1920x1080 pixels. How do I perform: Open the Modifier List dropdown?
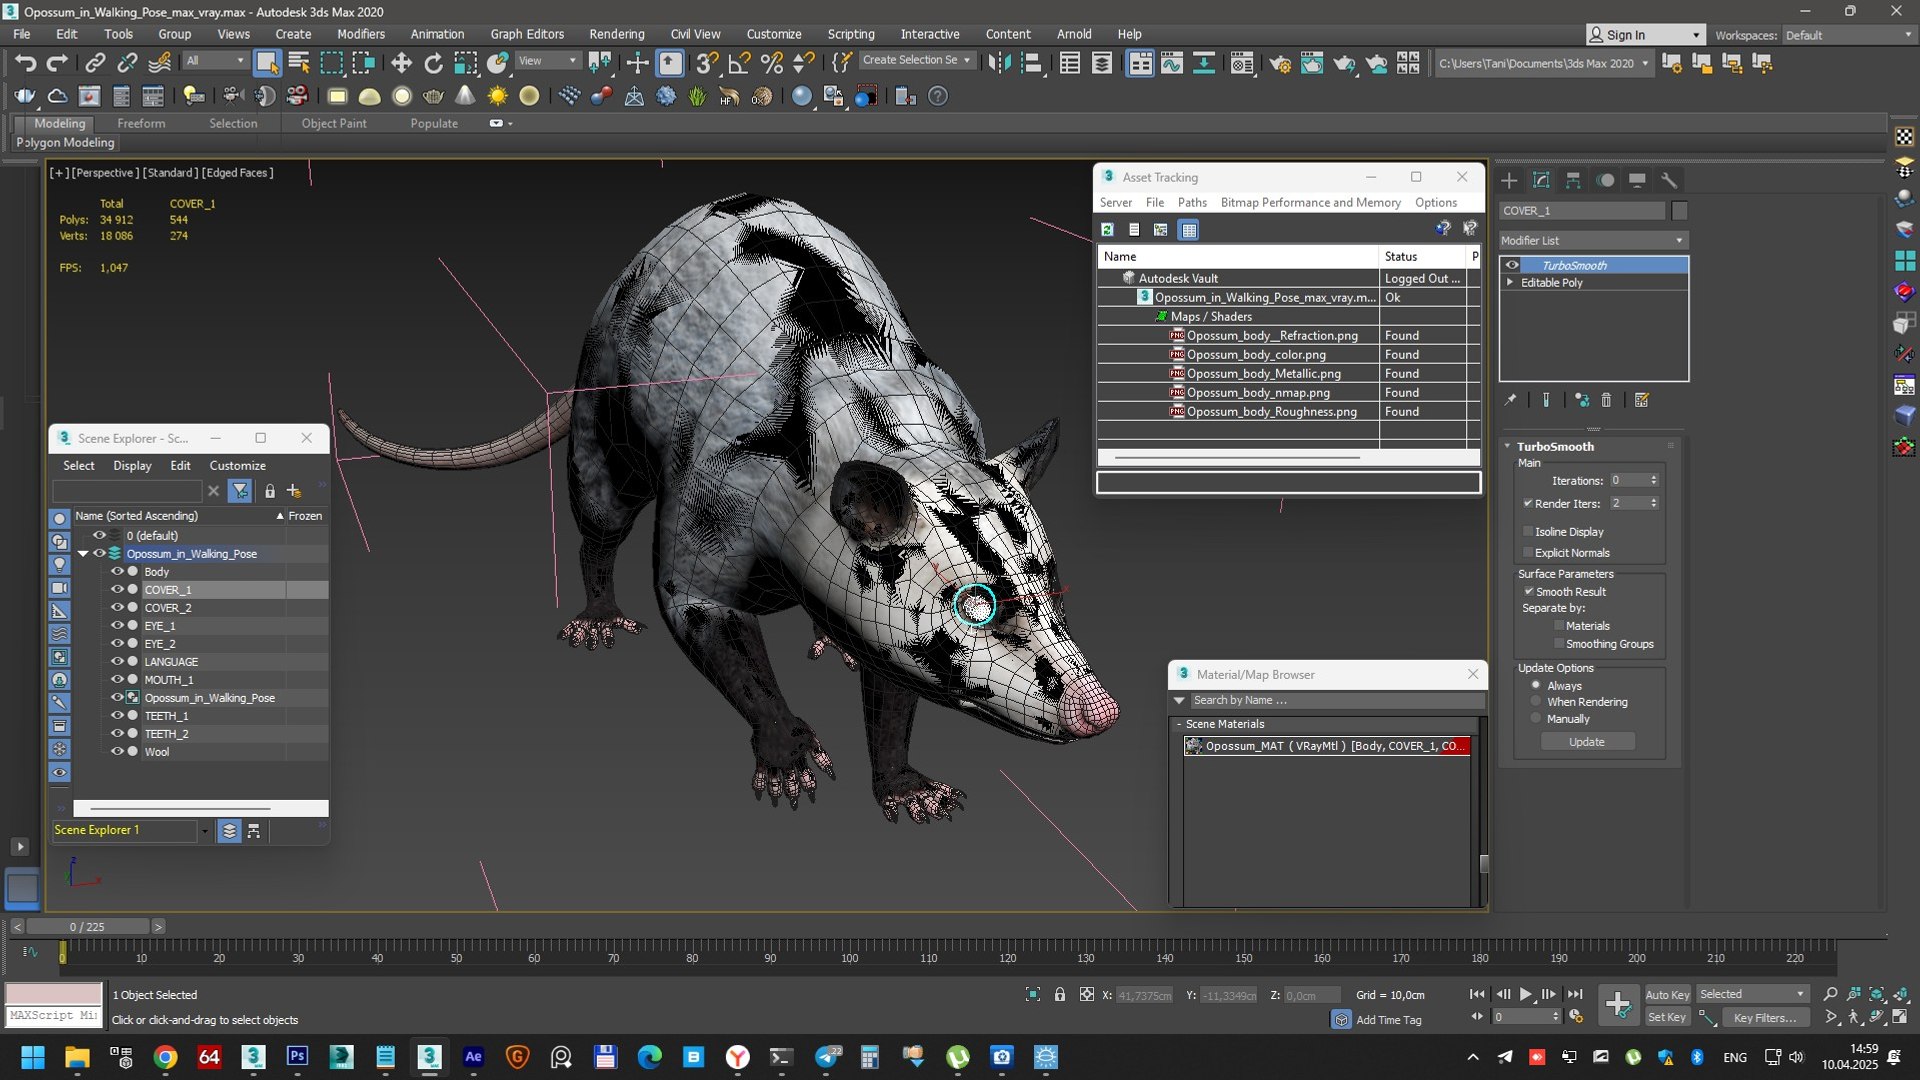1593,240
